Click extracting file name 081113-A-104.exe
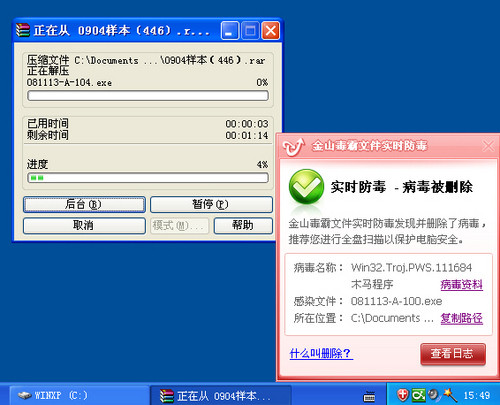The height and width of the screenshot is (405, 500). [x=69, y=83]
